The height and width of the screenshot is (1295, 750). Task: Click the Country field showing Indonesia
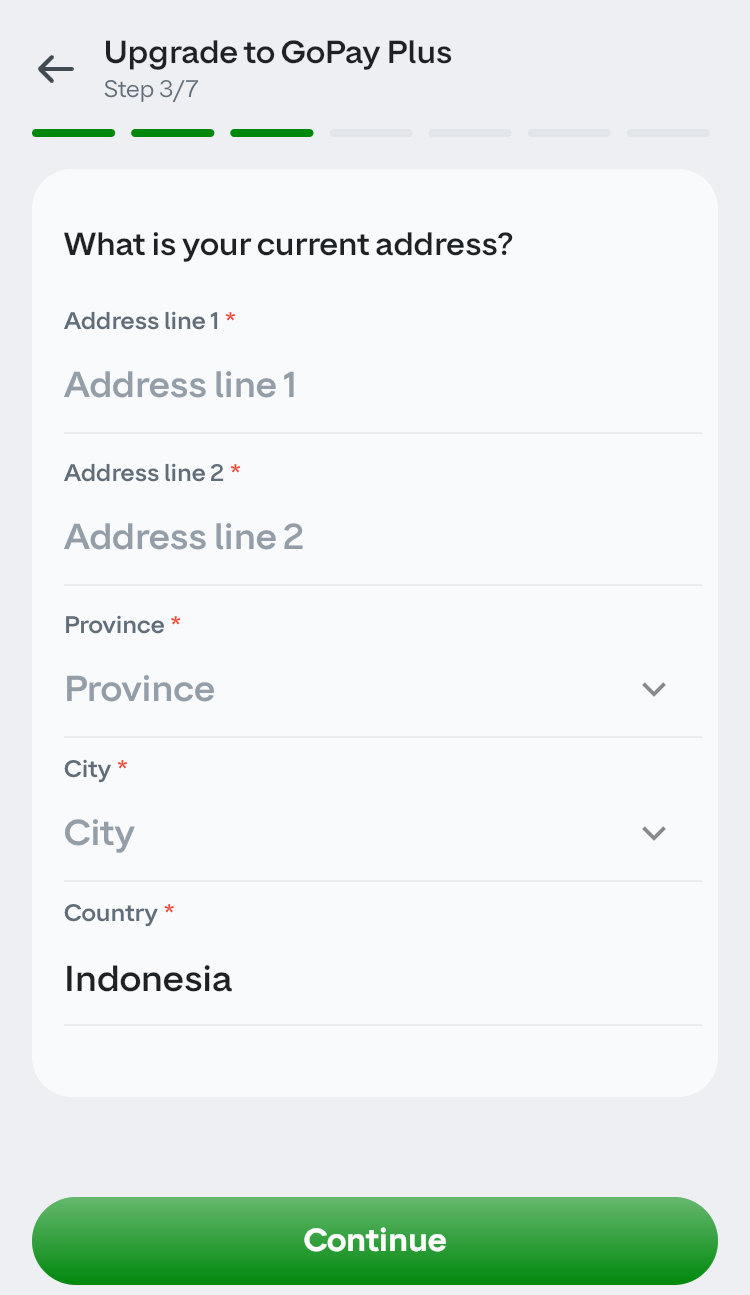(x=148, y=979)
